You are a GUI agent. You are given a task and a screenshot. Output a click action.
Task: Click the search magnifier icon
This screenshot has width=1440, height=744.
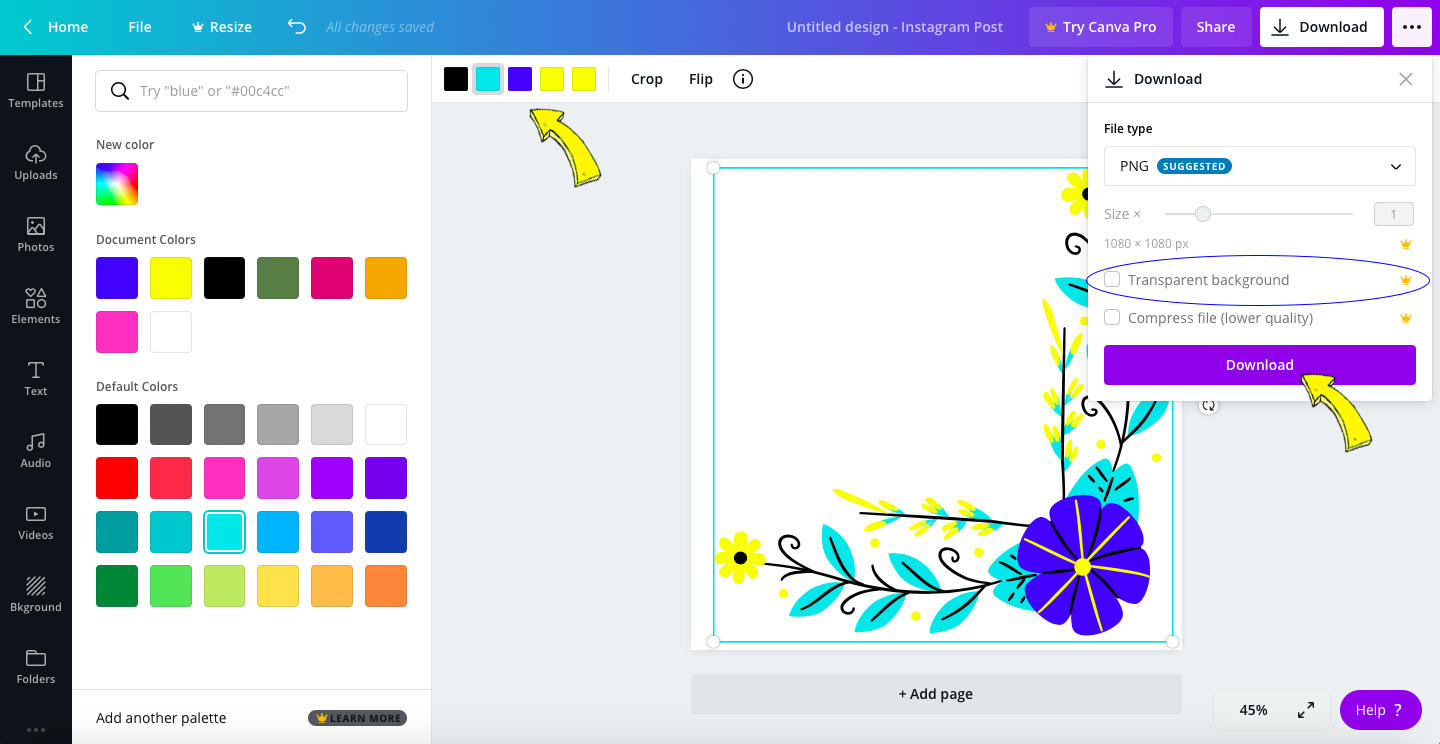point(120,91)
